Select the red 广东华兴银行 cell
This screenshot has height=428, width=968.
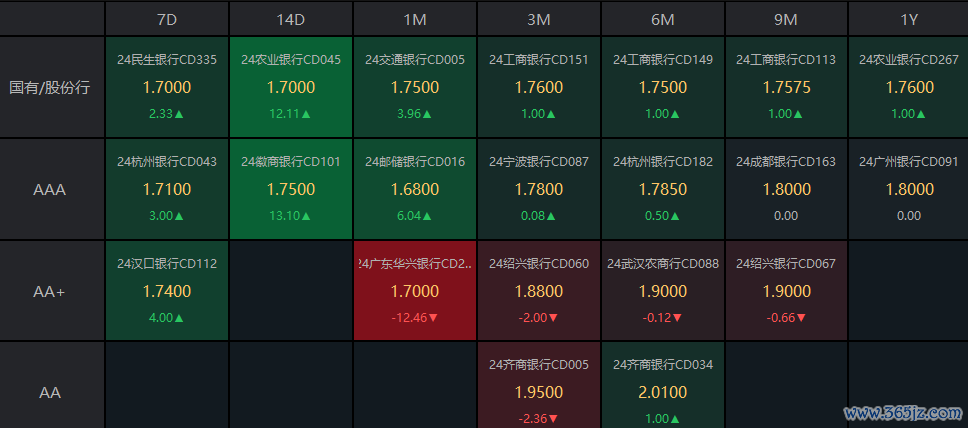(415, 291)
